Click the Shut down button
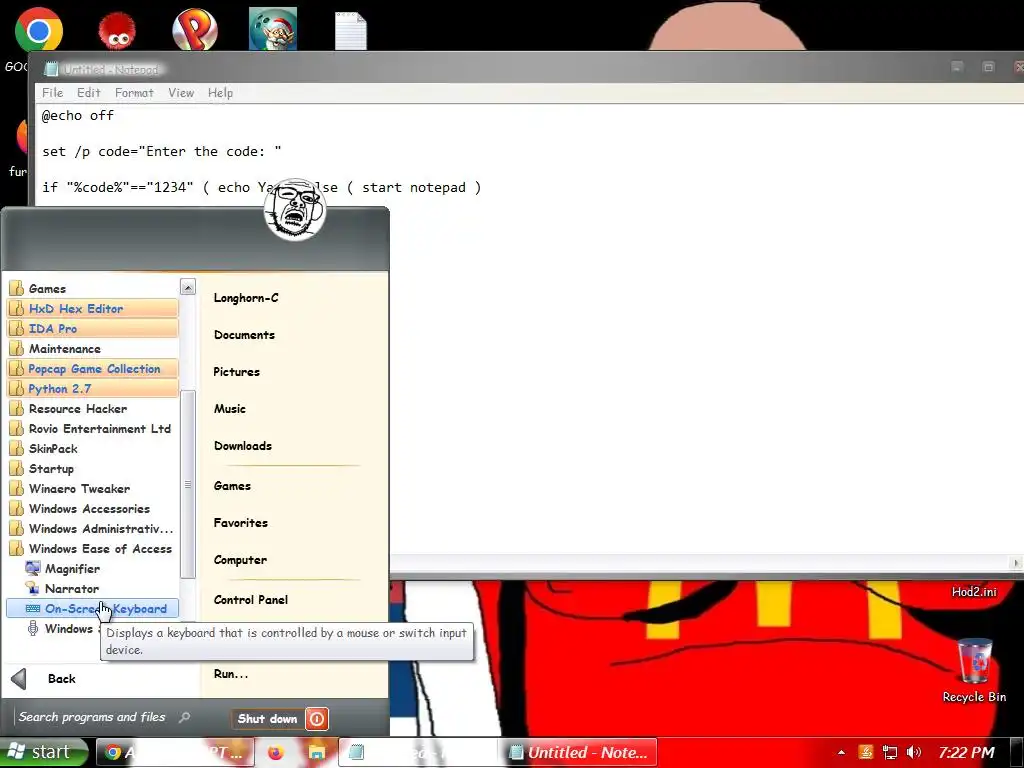The width and height of the screenshot is (1024, 768). pyautogui.click(x=268, y=719)
